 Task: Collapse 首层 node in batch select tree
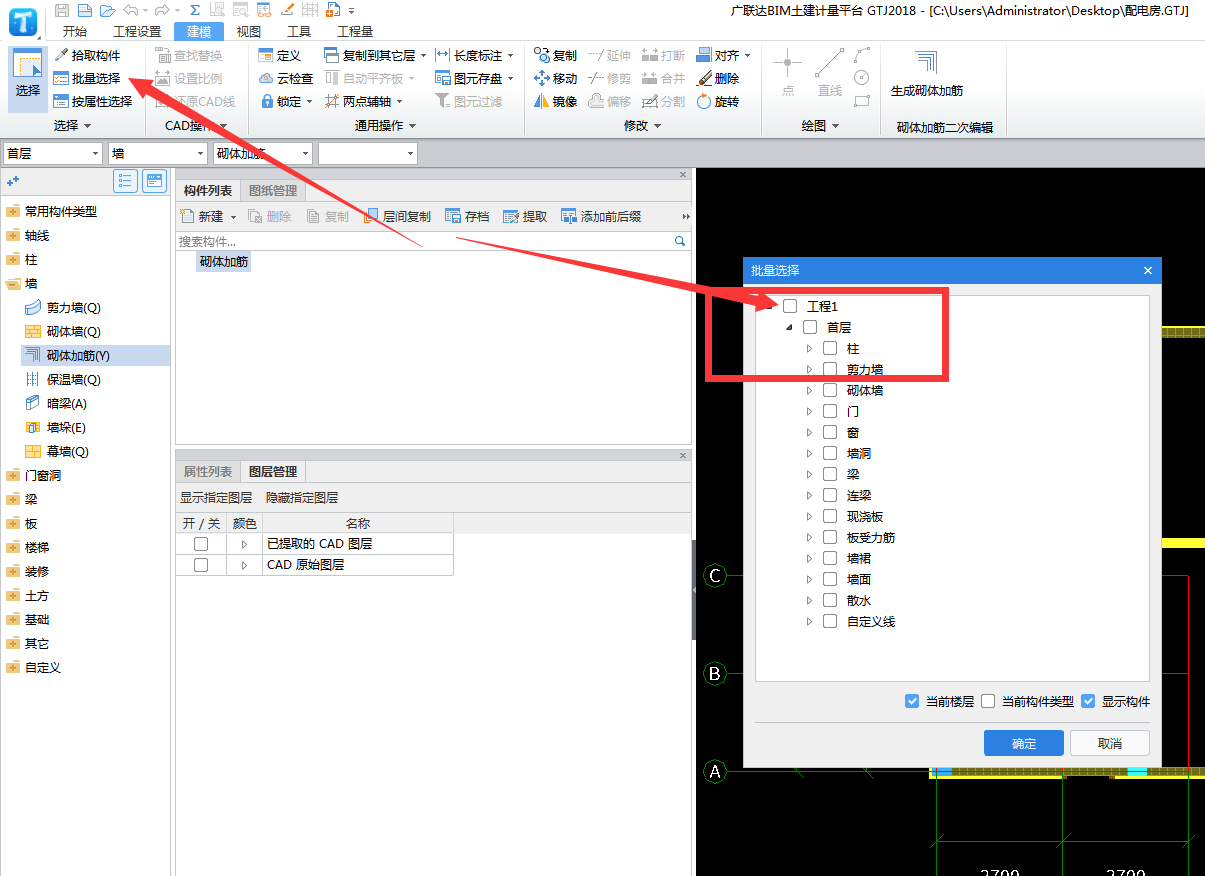click(789, 327)
